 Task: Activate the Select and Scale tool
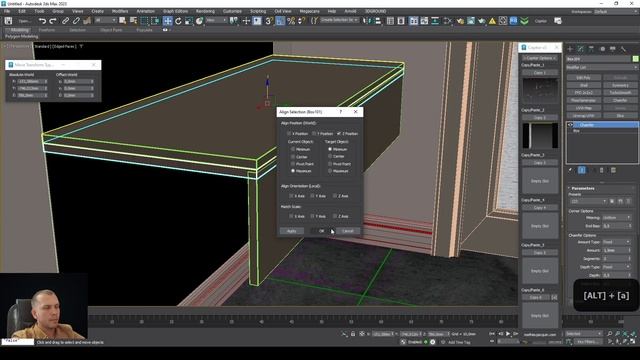pyautogui.click(x=189, y=21)
